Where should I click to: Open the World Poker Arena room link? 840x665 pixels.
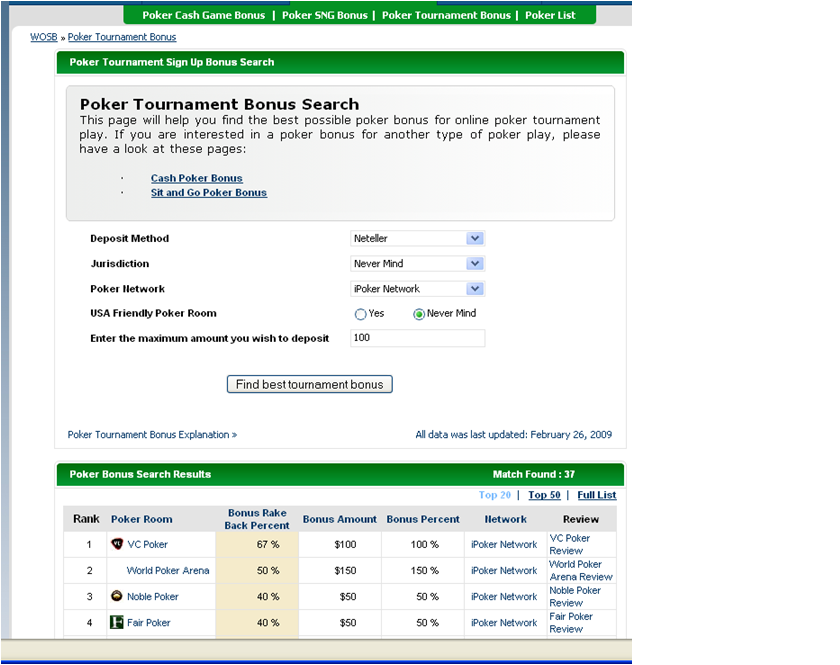click(x=168, y=571)
